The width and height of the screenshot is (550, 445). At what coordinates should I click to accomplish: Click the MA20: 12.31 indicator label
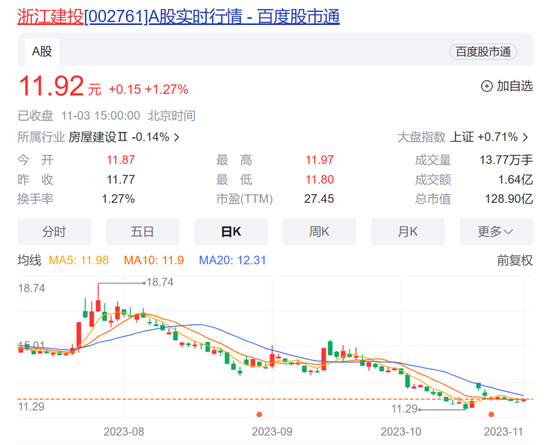[232, 260]
